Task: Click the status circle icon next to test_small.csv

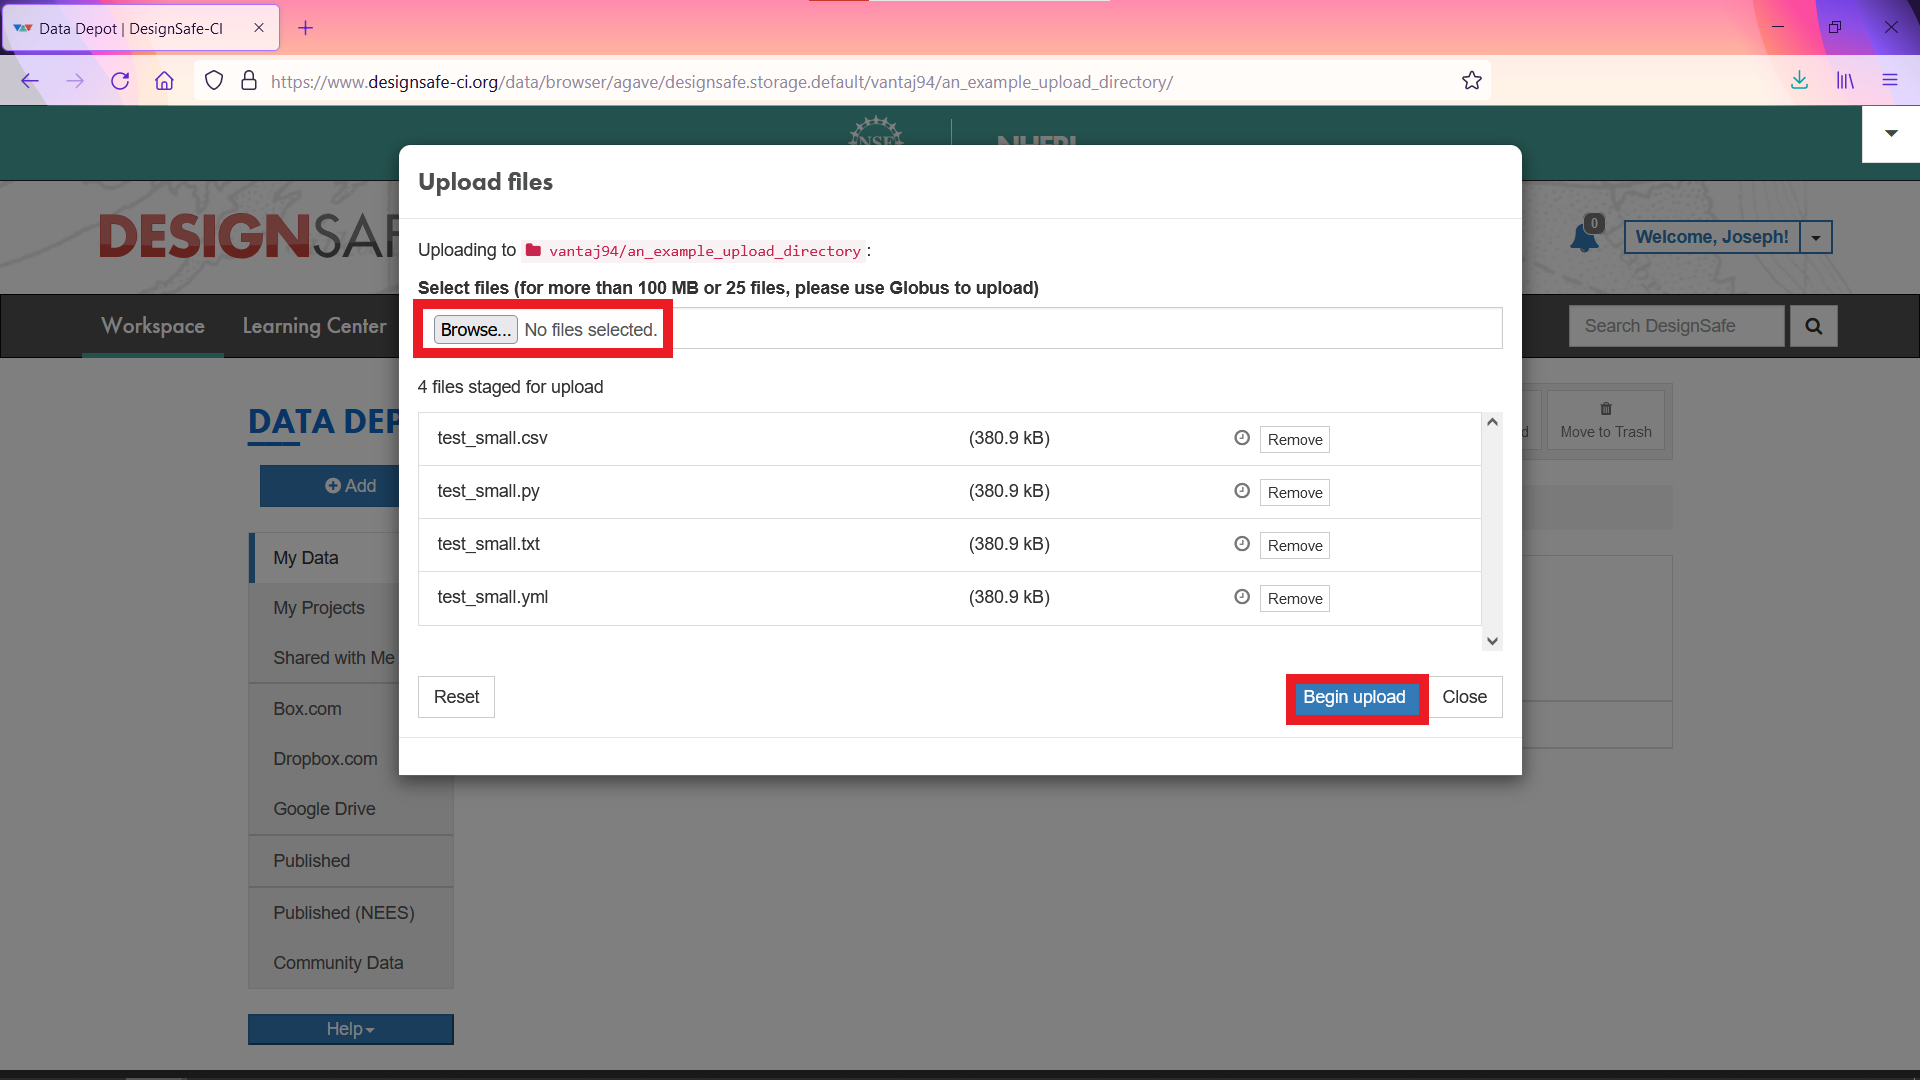Action: [1241, 436]
